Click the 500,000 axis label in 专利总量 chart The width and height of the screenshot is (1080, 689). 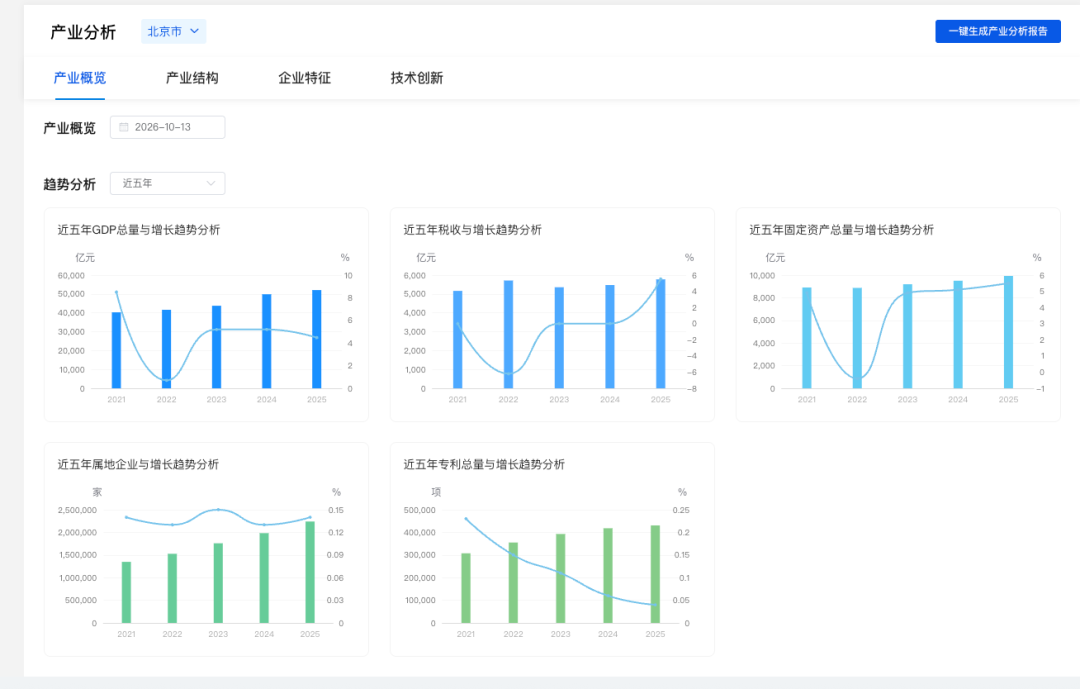(419, 511)
